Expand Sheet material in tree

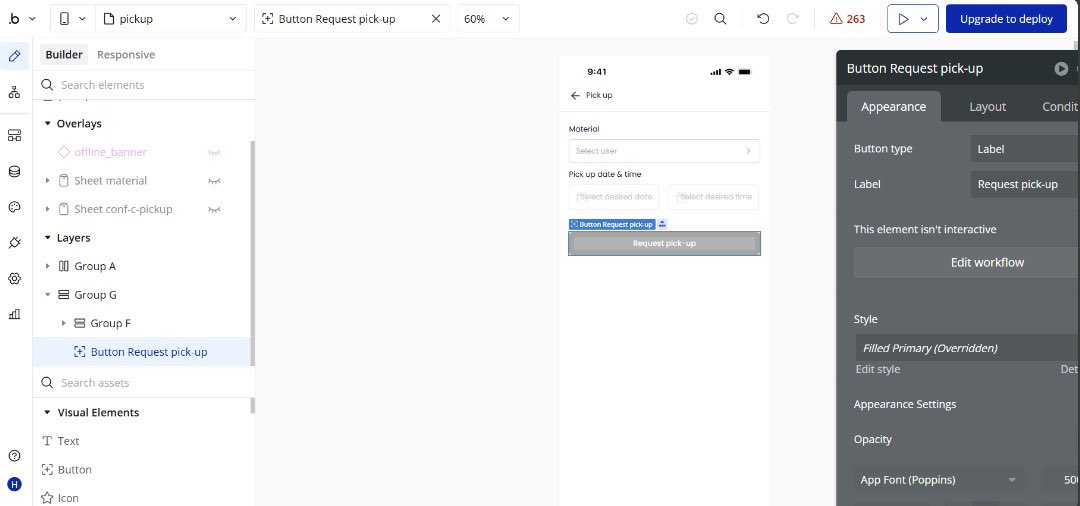coord(48,180)
